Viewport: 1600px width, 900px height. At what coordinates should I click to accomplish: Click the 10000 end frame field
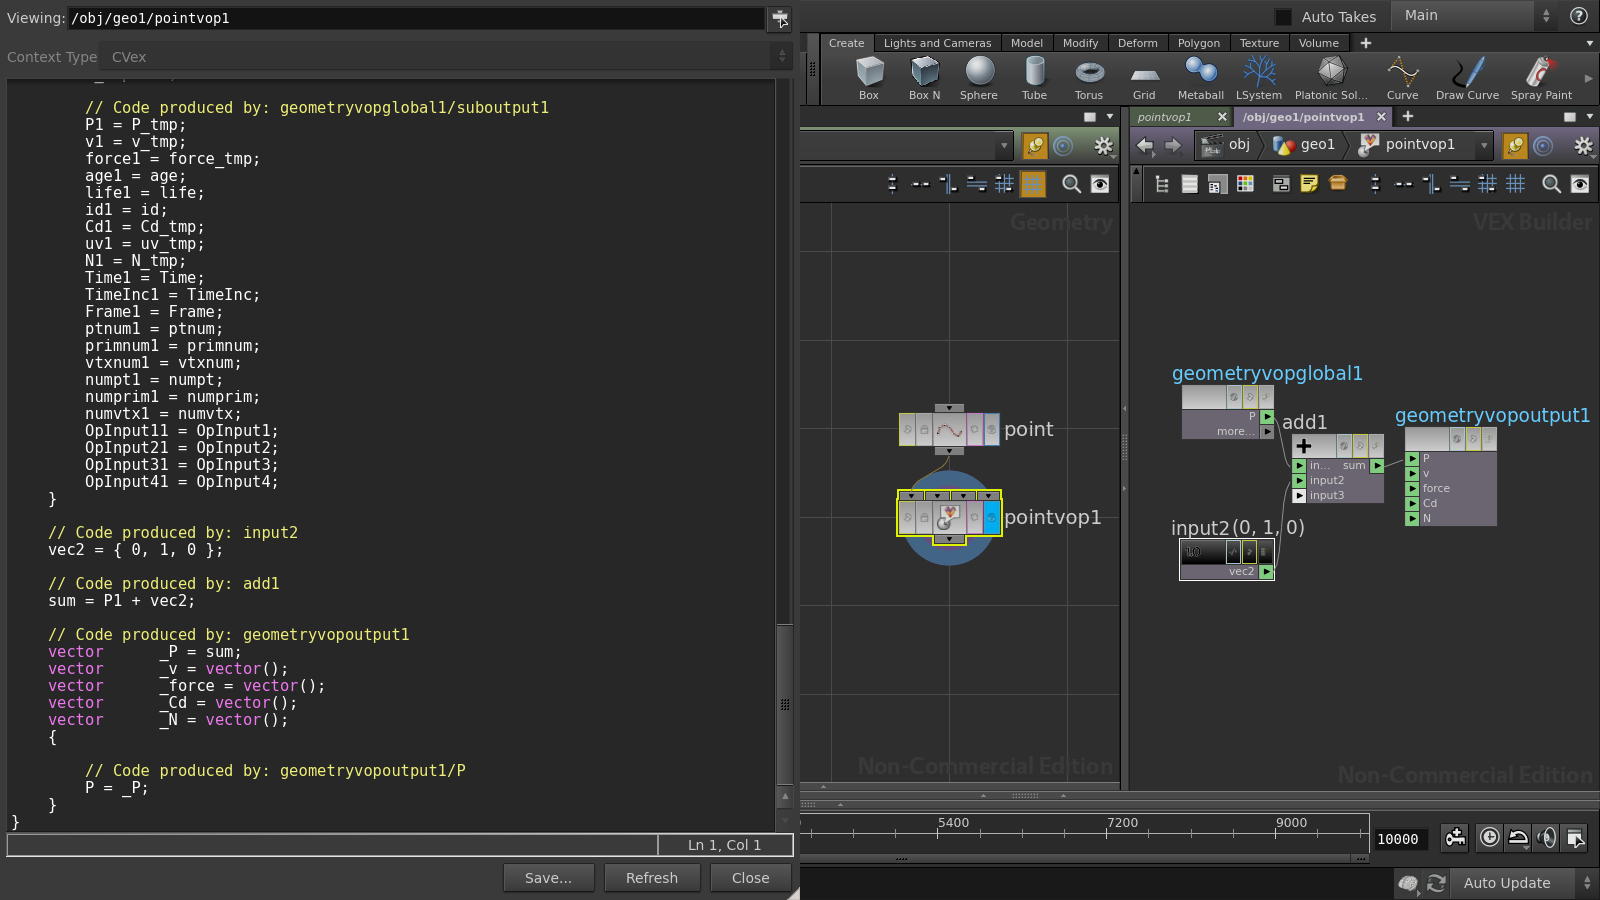coord(1398,839)
